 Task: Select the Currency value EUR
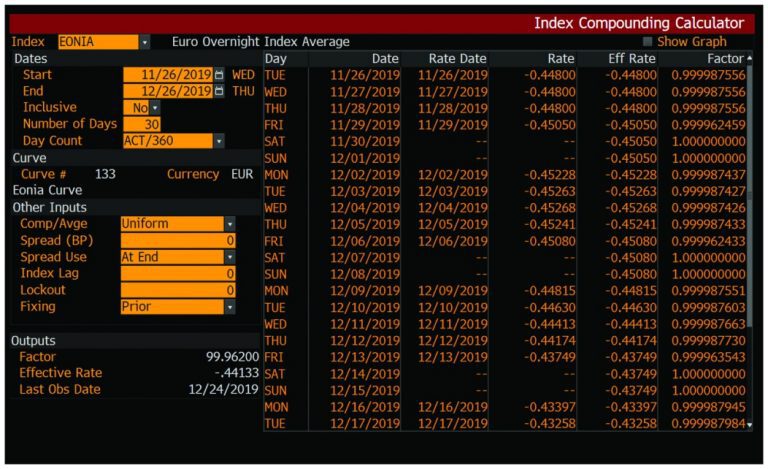[242, 175]
